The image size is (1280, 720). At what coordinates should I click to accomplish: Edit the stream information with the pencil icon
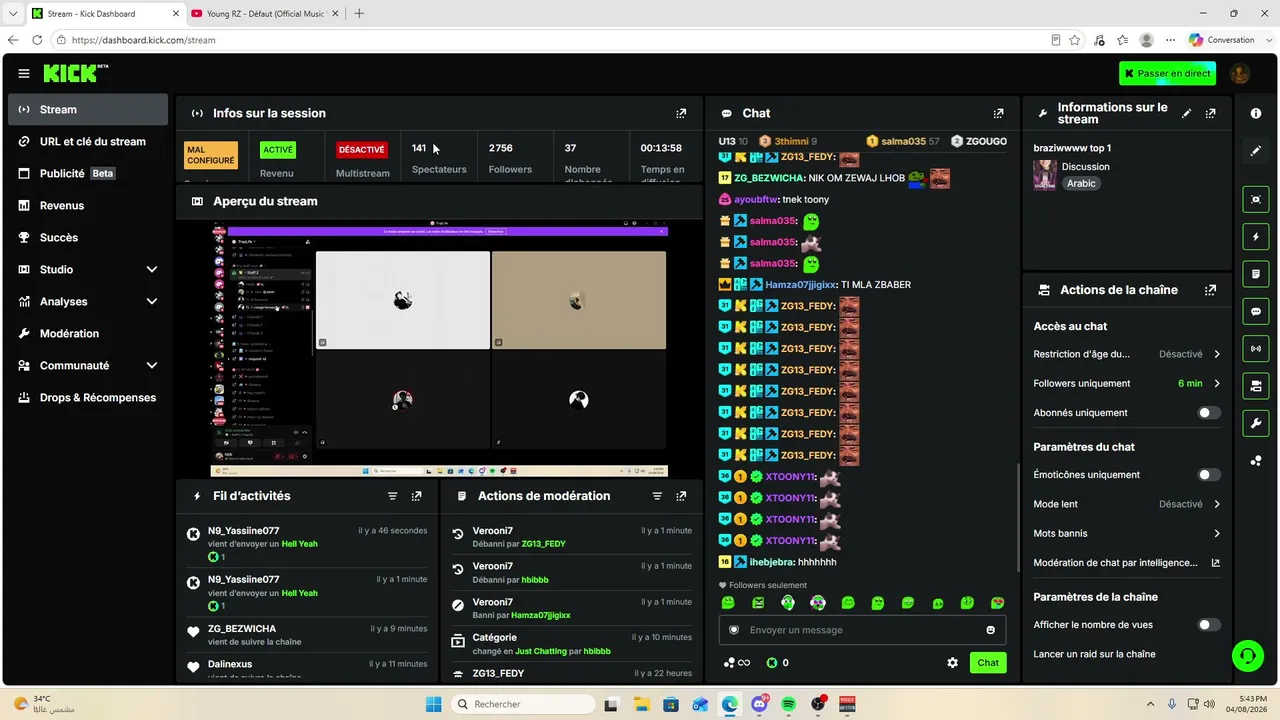1187,113
